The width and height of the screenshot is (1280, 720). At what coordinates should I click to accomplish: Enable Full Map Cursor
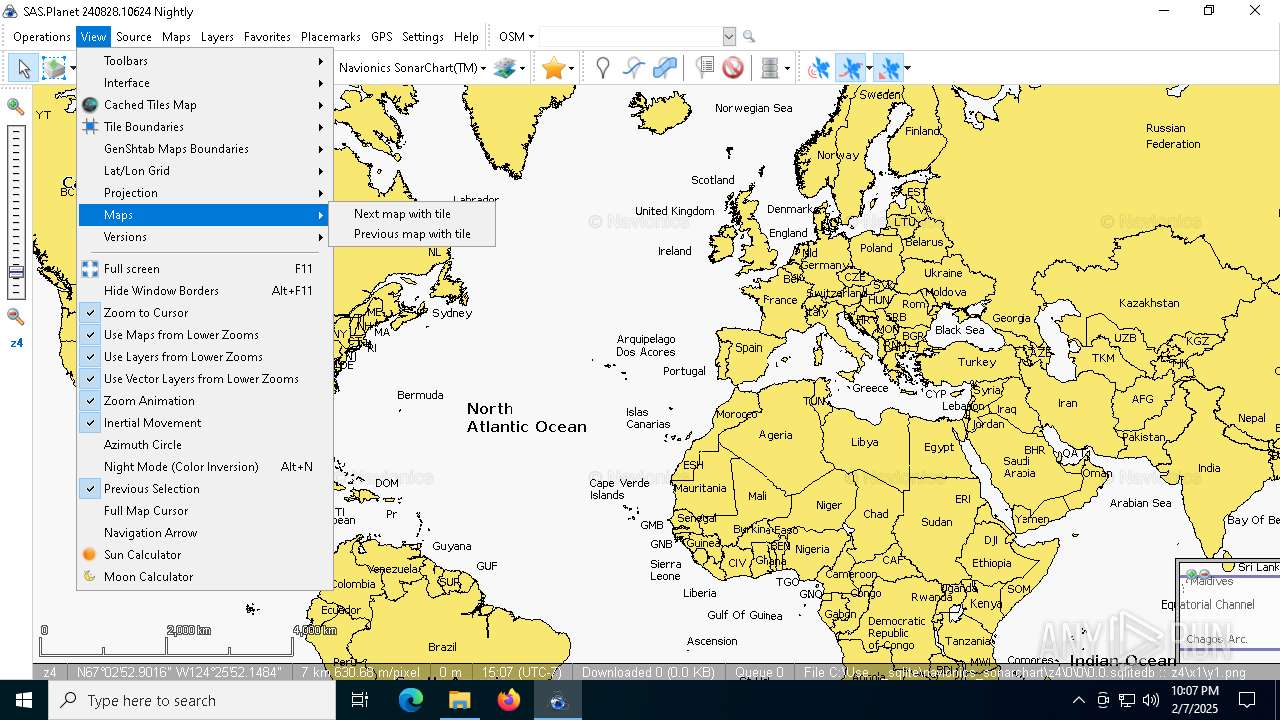coord(205,511)
